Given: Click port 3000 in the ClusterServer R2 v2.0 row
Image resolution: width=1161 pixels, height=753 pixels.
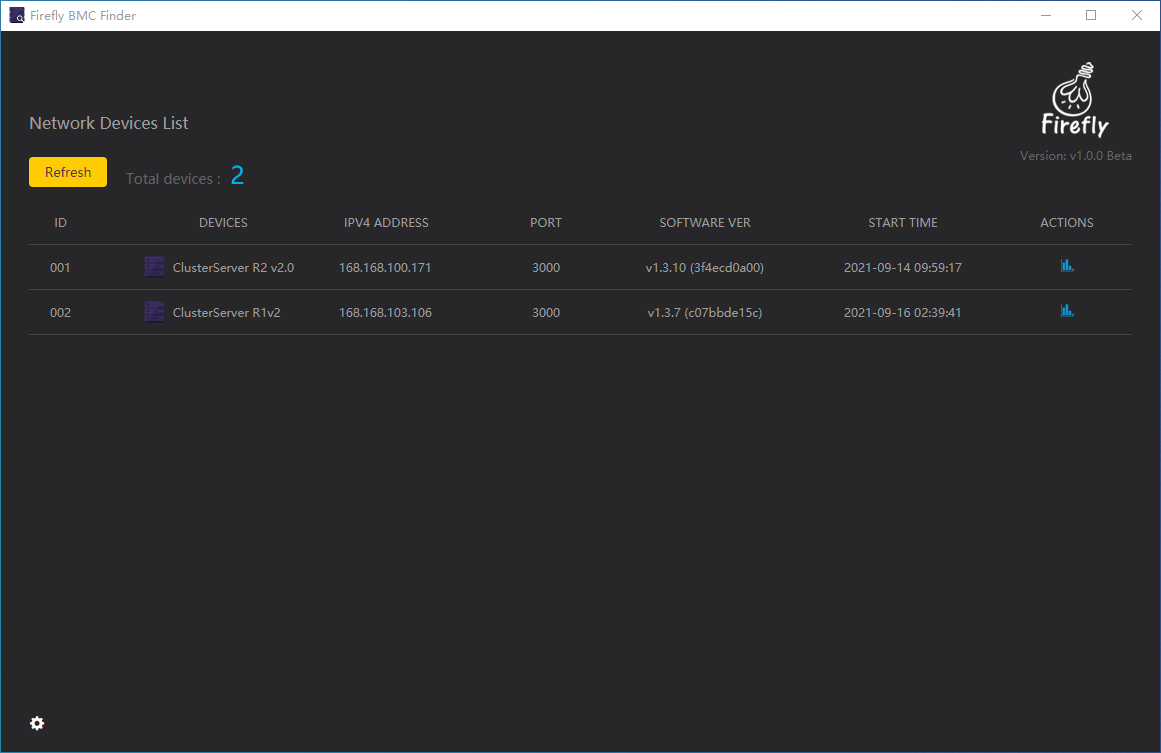Looking at the screenshot, I should tap(546, 267).
